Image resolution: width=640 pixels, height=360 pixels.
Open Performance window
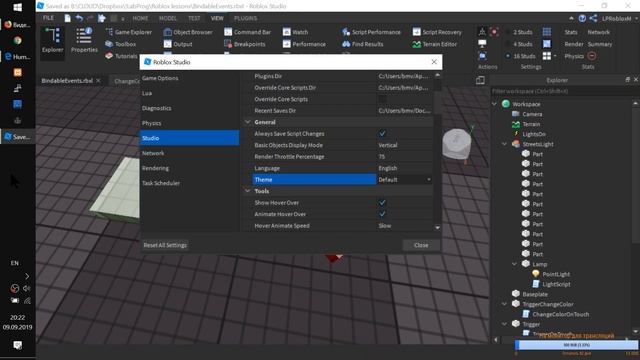click(x=304, y=44)
